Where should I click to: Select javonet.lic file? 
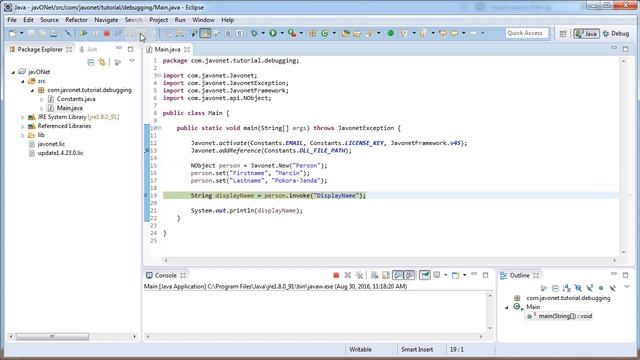pos(51,144)
